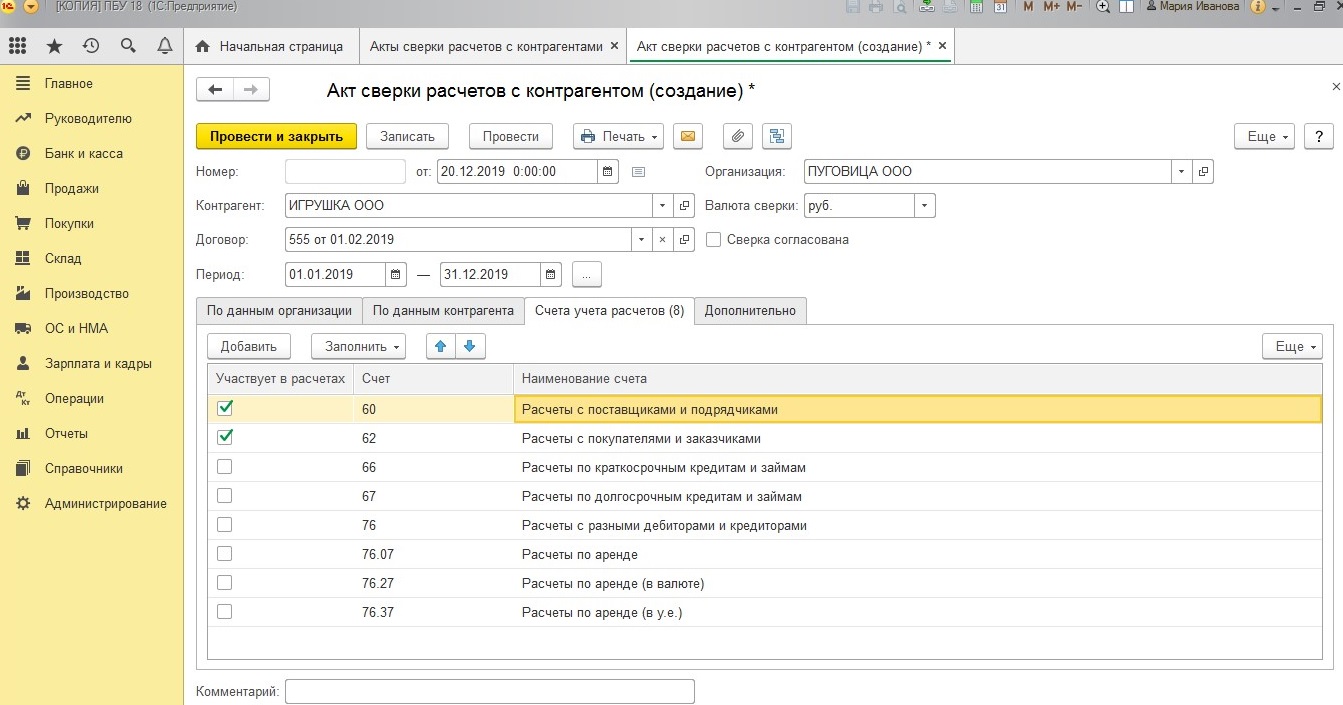Move row up with blue up arrow
This screenshot has width=1343, height=705.
coord(440,347)
